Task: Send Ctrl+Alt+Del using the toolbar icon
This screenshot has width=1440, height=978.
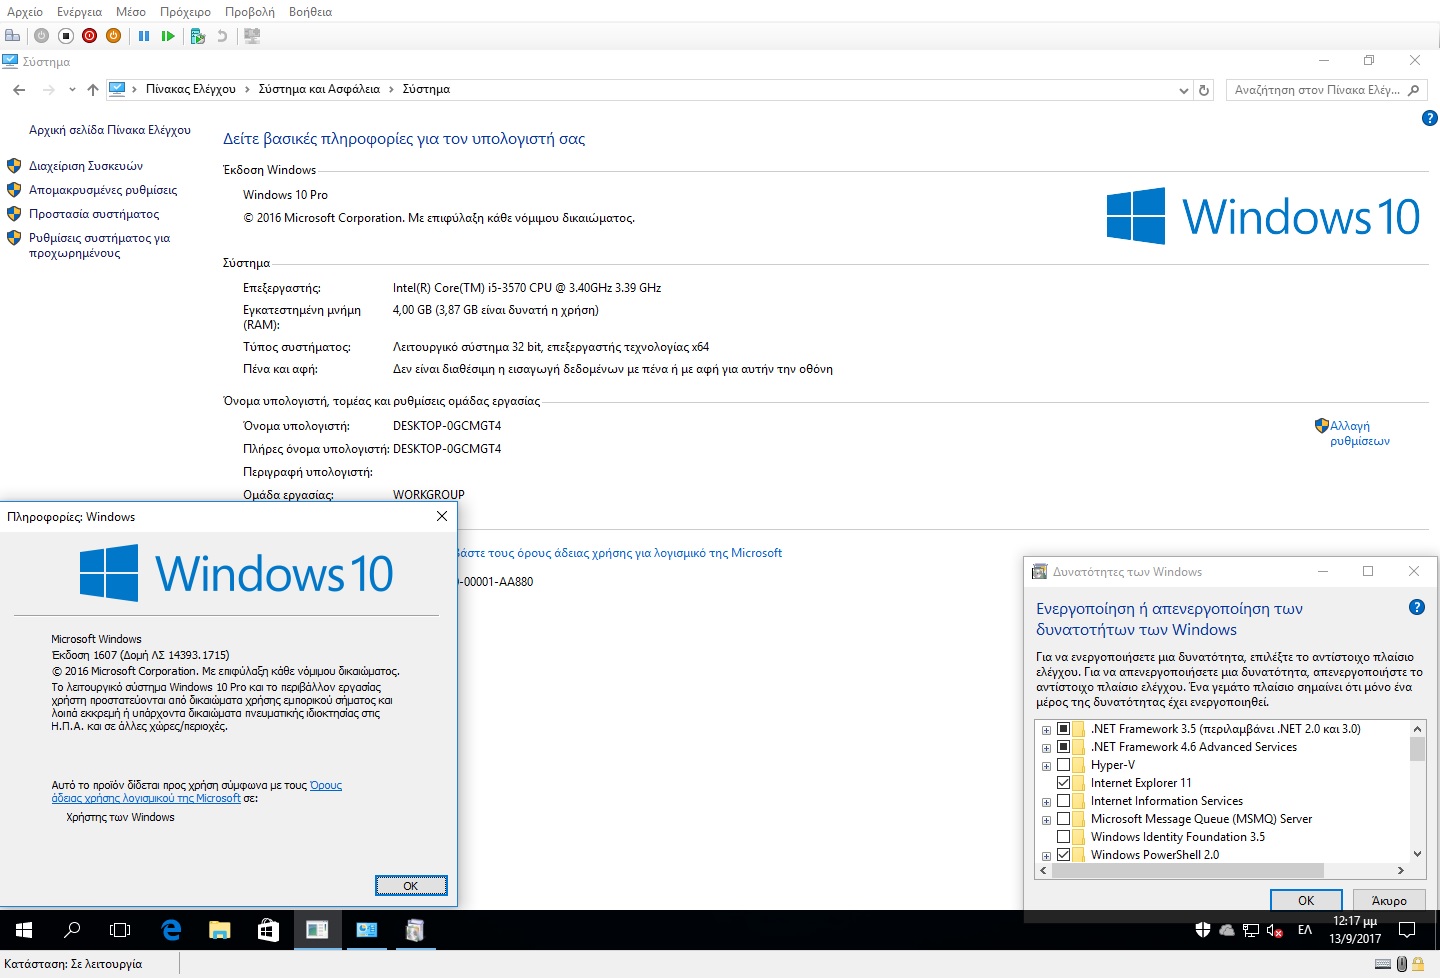Action: [x=12, y=36]
